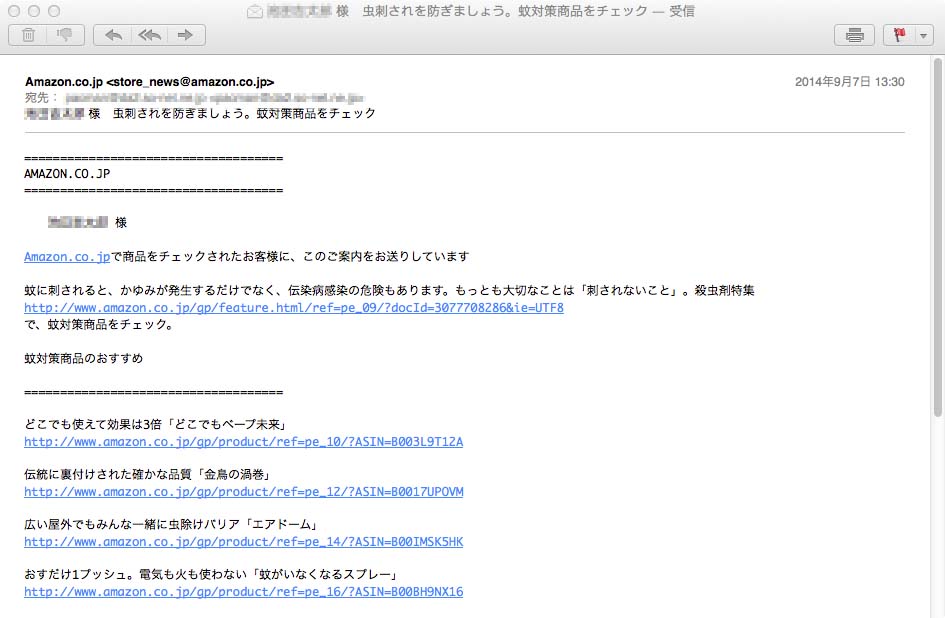Viewport: 945px width, 618px height.
Task: Click the line 「蚊がいなくなるスプレー」
Action: 210,575
